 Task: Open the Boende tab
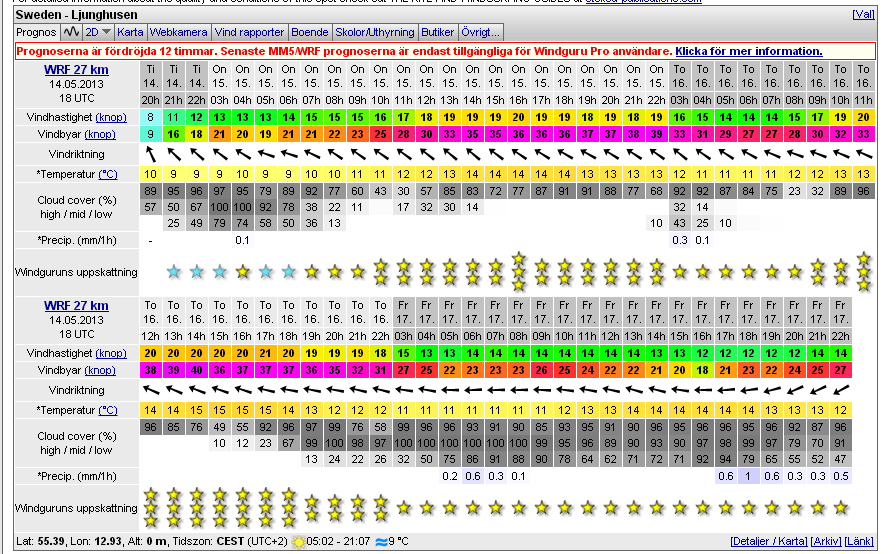click(x=312, y=32)
